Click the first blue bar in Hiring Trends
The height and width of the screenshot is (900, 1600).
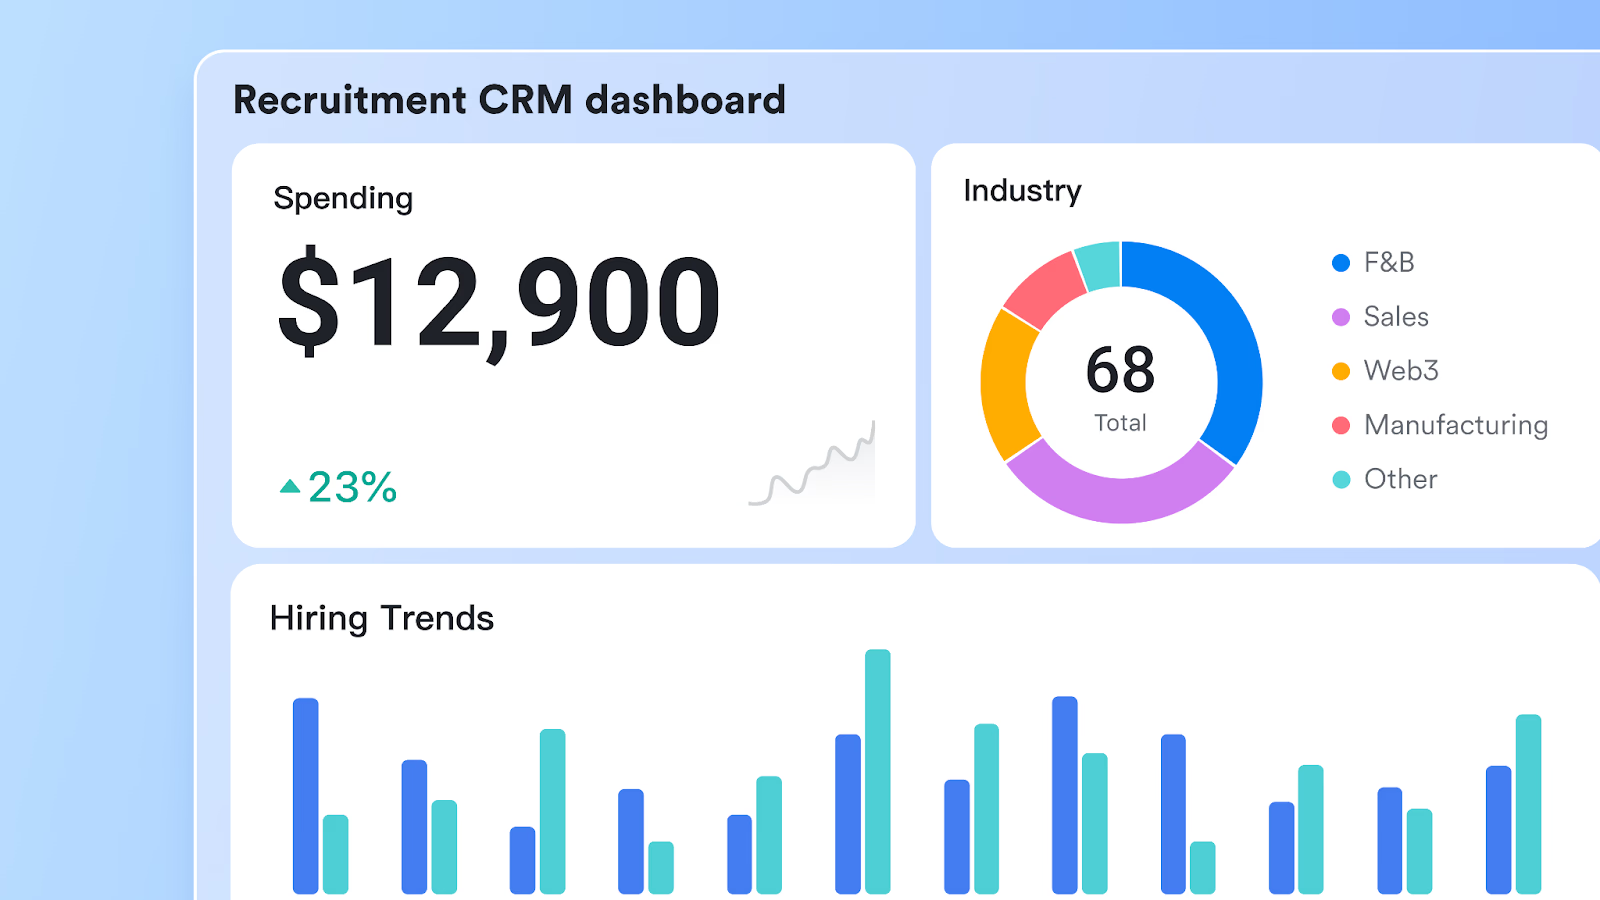pos(306,796)
